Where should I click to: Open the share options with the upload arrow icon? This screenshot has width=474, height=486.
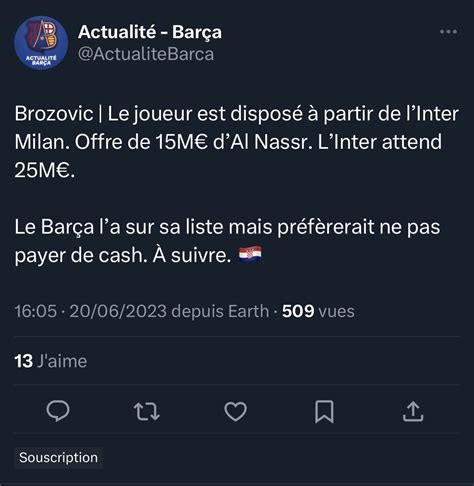(x=413, y=412)
